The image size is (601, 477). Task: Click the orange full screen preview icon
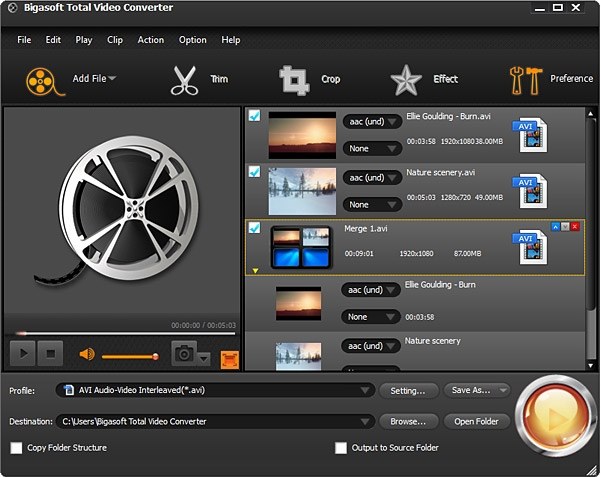pos(229,358)
